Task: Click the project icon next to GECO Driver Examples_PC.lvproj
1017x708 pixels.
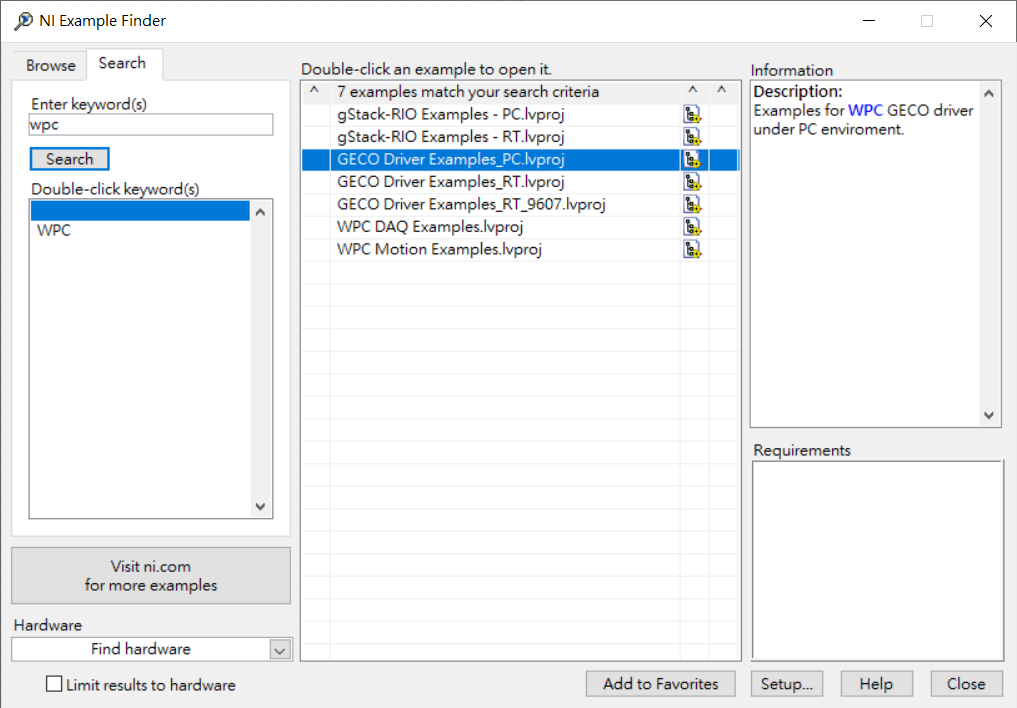Action: coord(692,158)
